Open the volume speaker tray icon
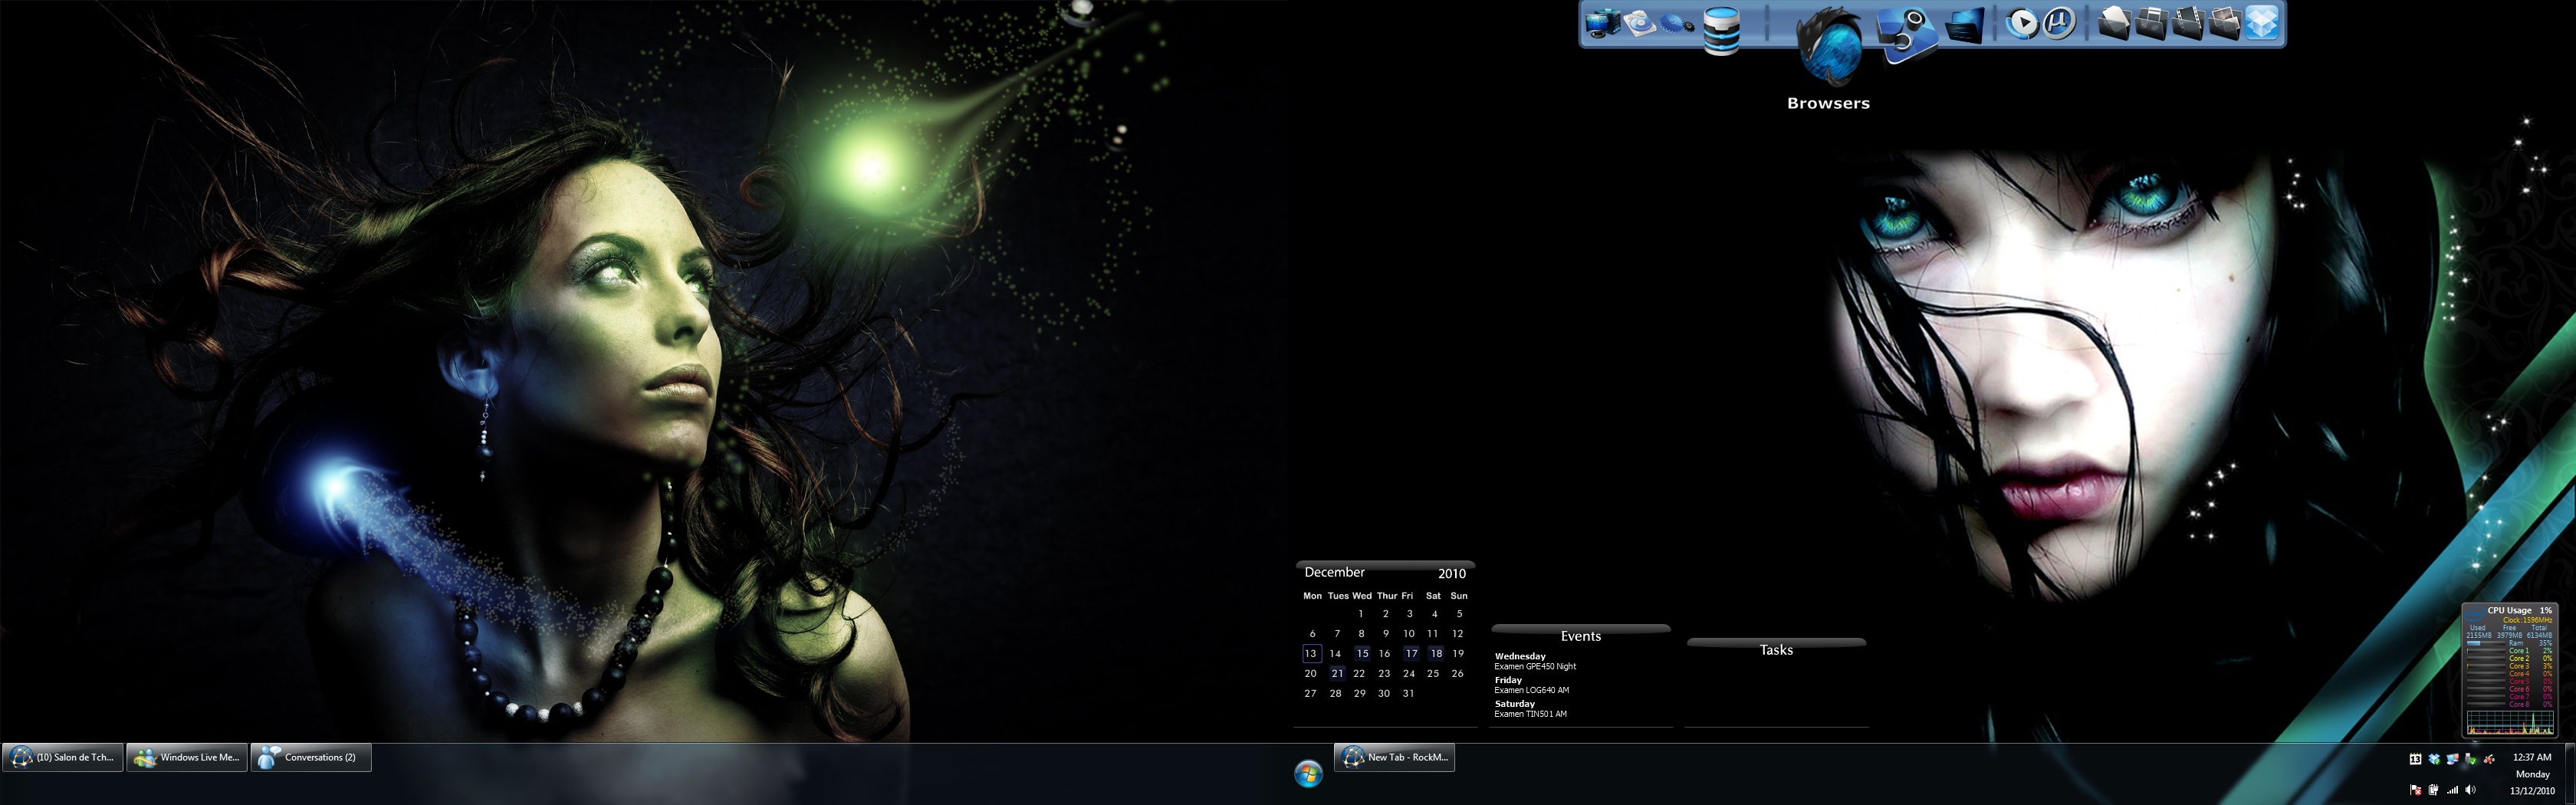 coord(2471,790)
